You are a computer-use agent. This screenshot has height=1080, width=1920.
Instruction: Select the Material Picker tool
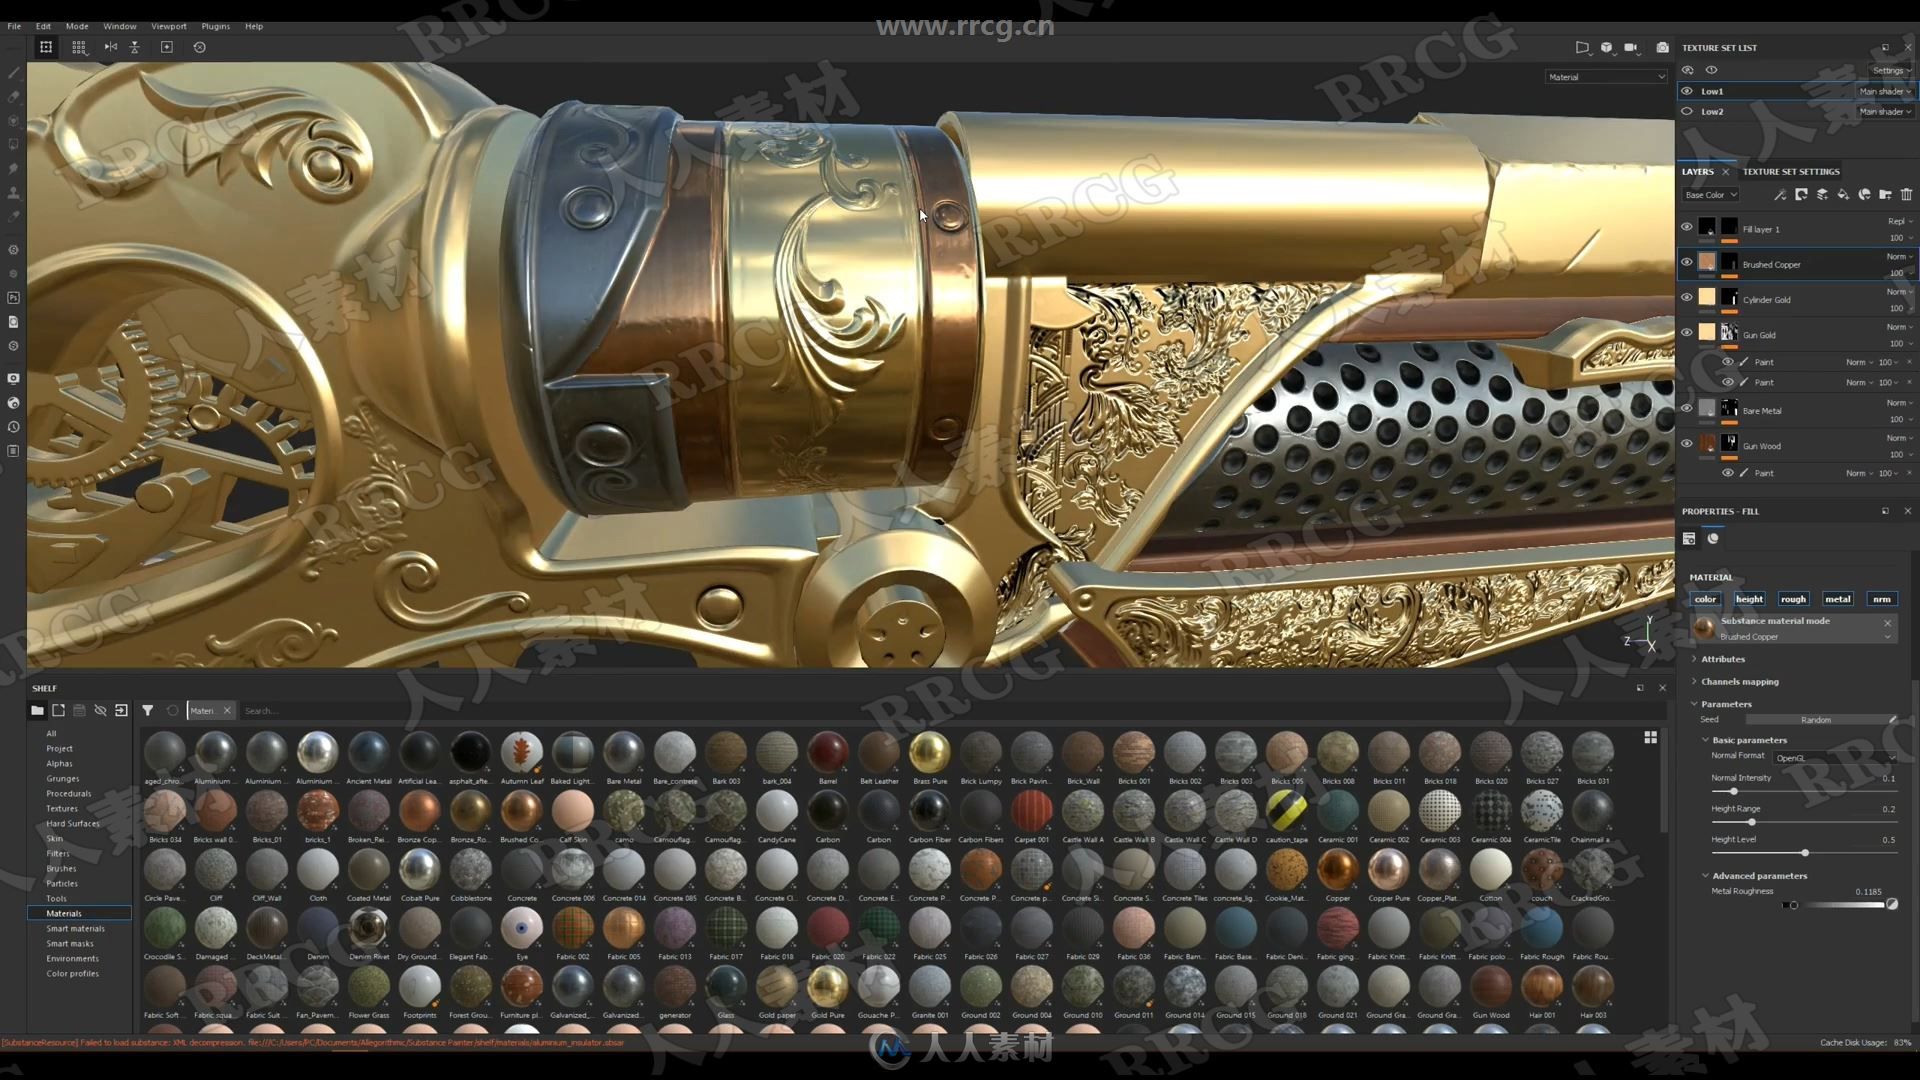13,217
